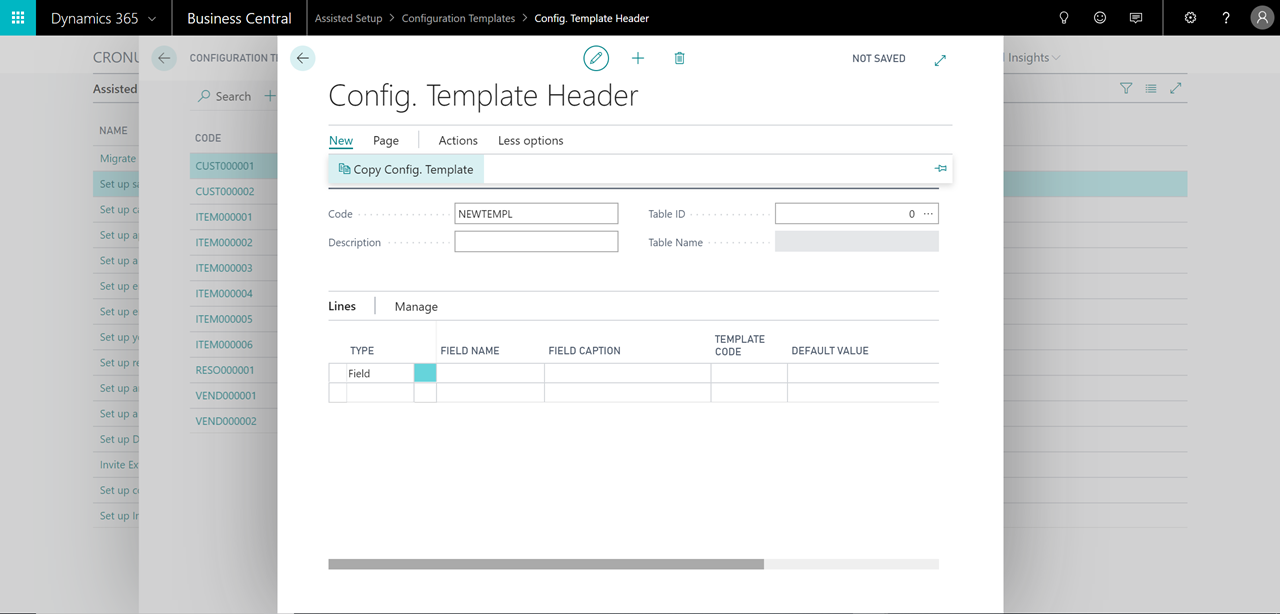This screenshot has width=1280, height=614.
Task: Open Business Central settings gear
Action: tap(1190, 17)
